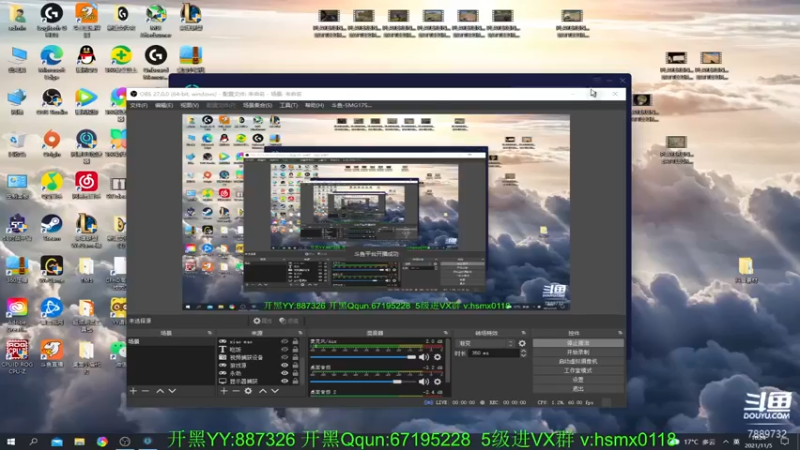Open Logitech G HUB desktop shortcut

coord(52,19)
